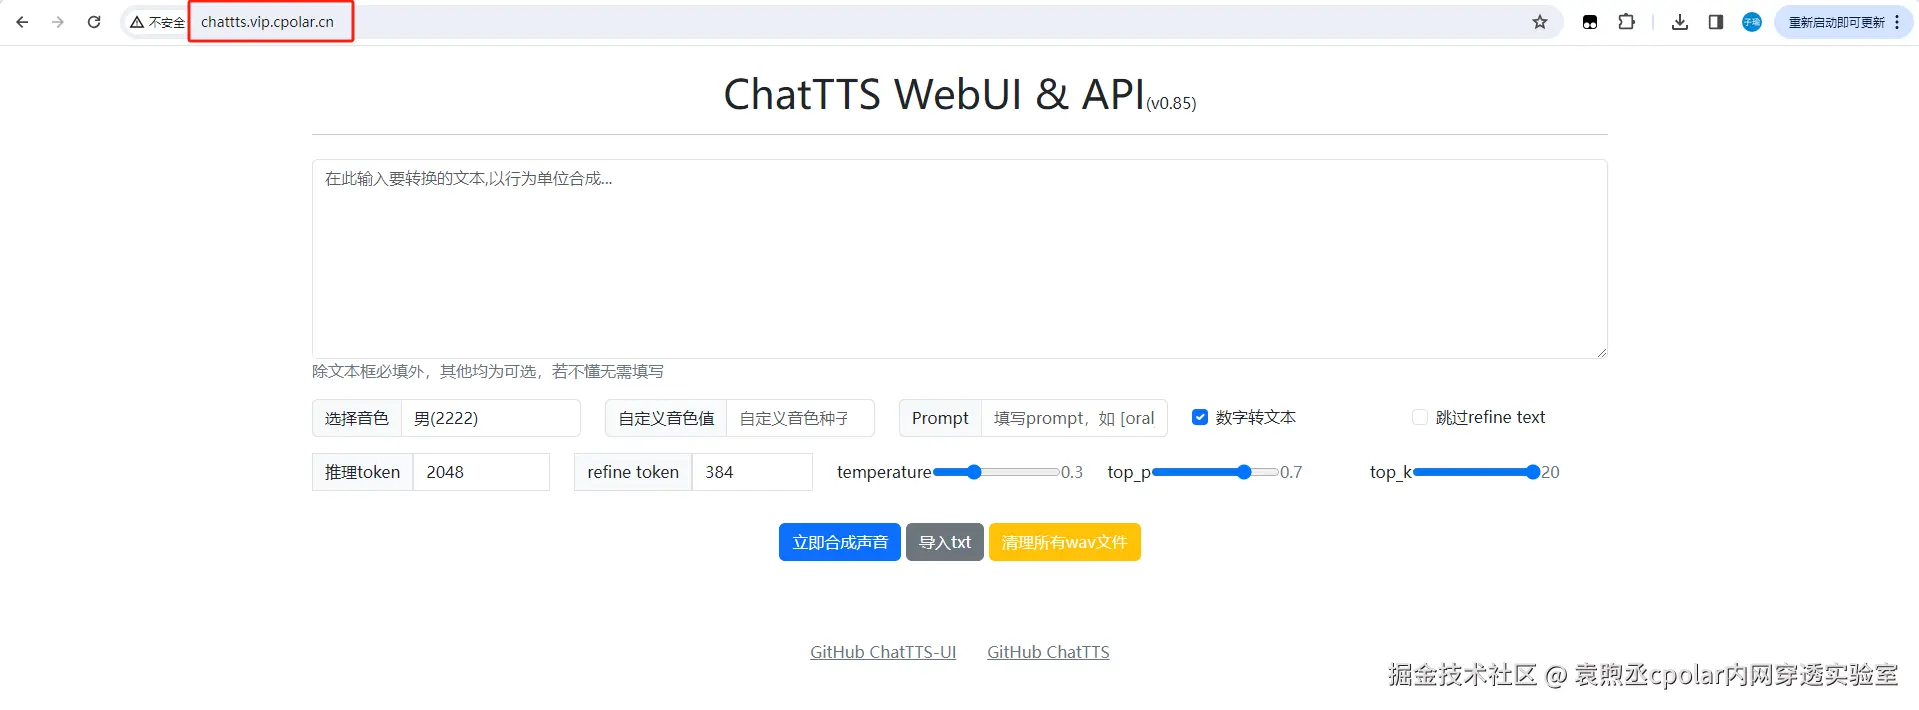
Task: Click the Prompt input field
Action: pyautogui.click(x=1074, y=418)
